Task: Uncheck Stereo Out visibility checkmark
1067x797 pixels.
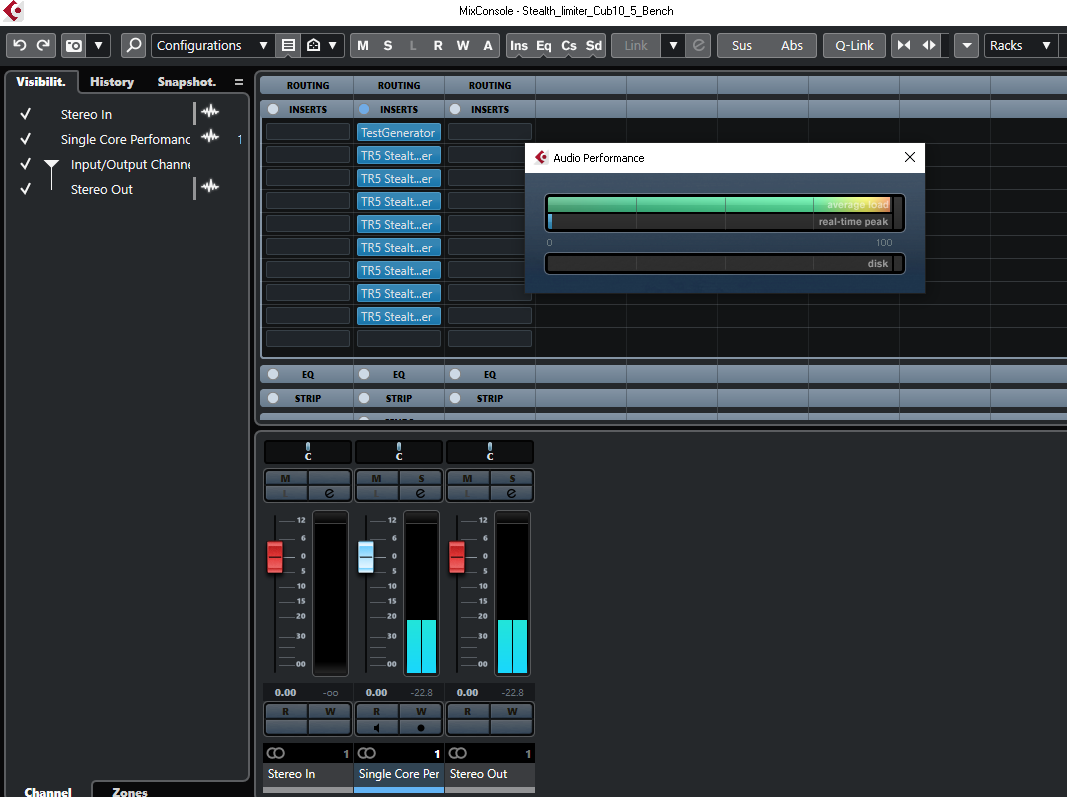Action: pos(25,189)
